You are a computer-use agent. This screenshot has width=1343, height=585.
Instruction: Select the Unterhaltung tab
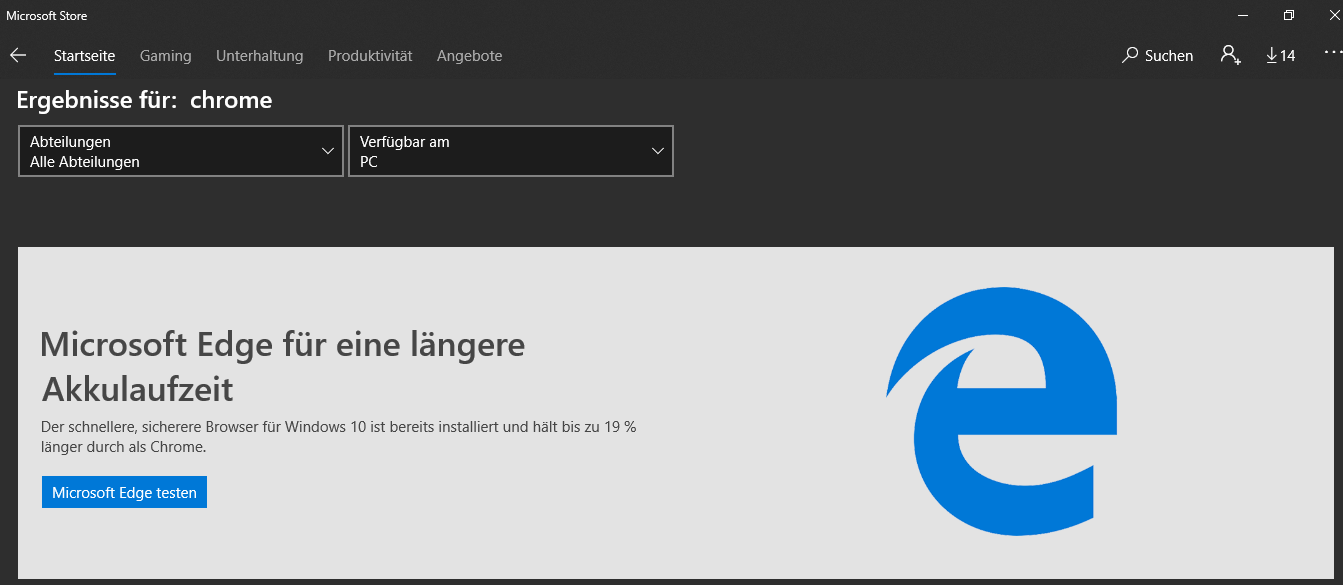259,56
